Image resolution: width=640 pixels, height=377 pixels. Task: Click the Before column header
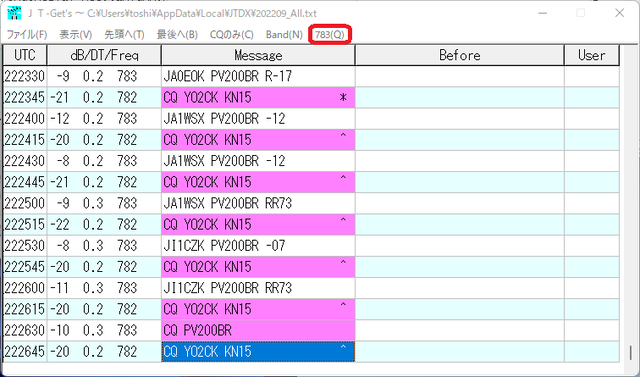click(460, 55)
